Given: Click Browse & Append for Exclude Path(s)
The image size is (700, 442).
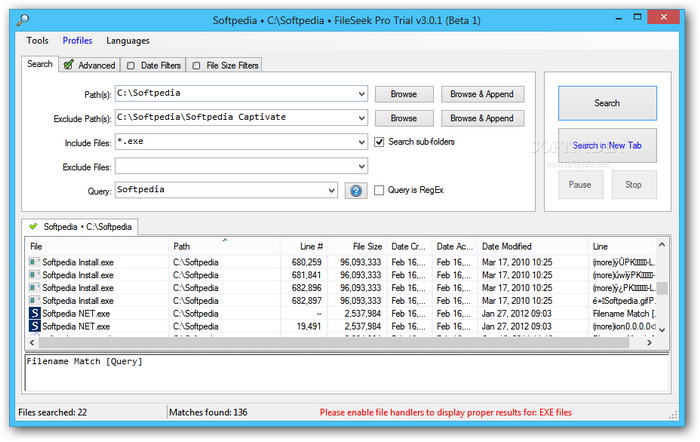Looking at the screenshot, I should tap(482, 118).
